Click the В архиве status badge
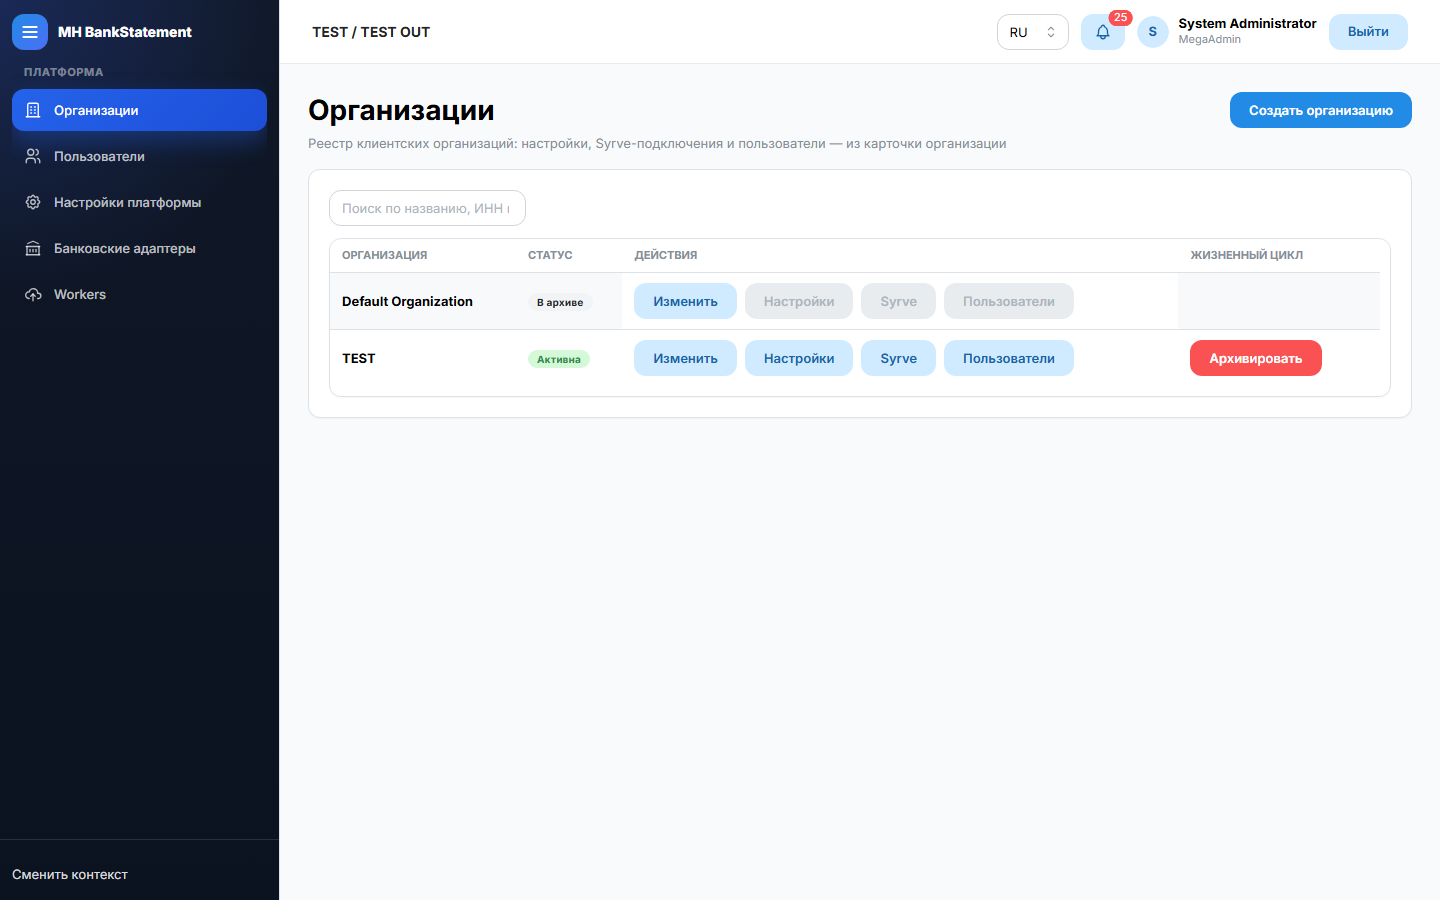Image resolution: width=1440 pixels, height=900 pixels. click(560, 302)
